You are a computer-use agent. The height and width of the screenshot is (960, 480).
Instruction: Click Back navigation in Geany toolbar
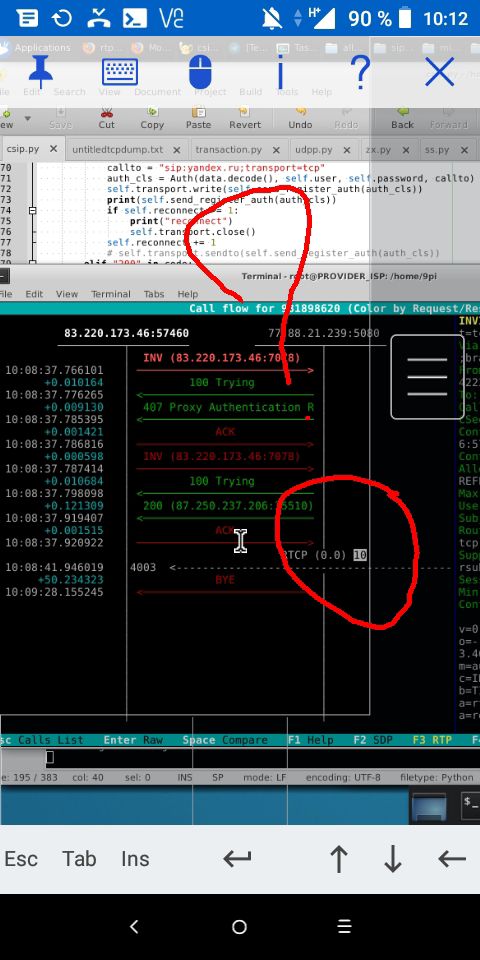402,118
